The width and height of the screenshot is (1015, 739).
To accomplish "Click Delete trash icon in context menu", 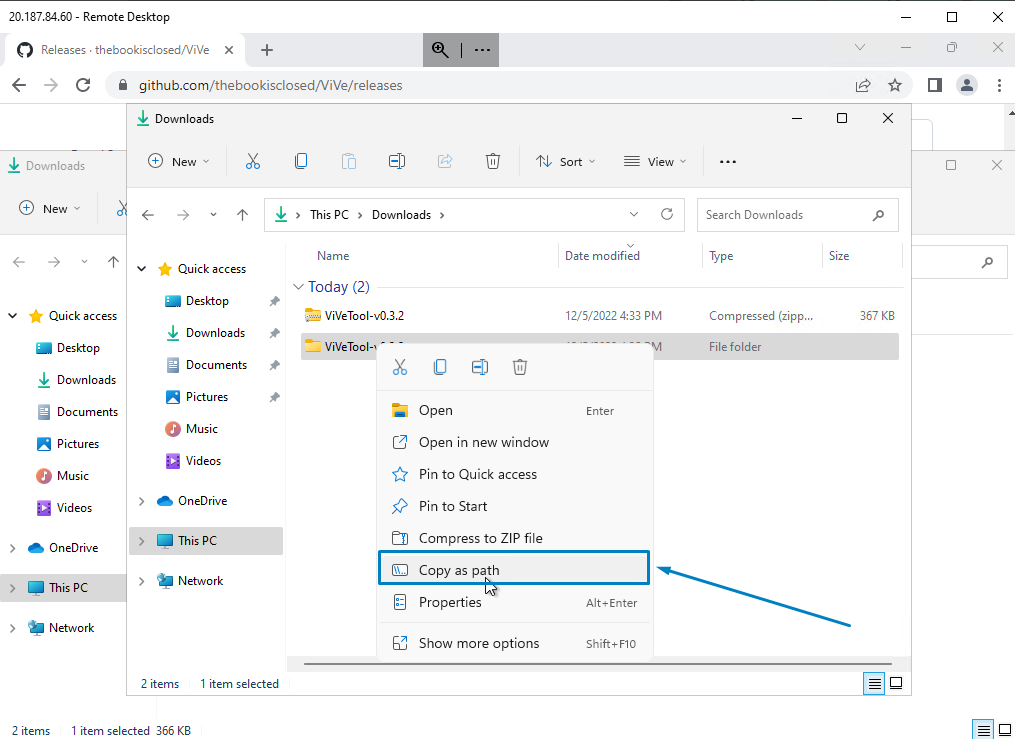I will click(520, 368).
